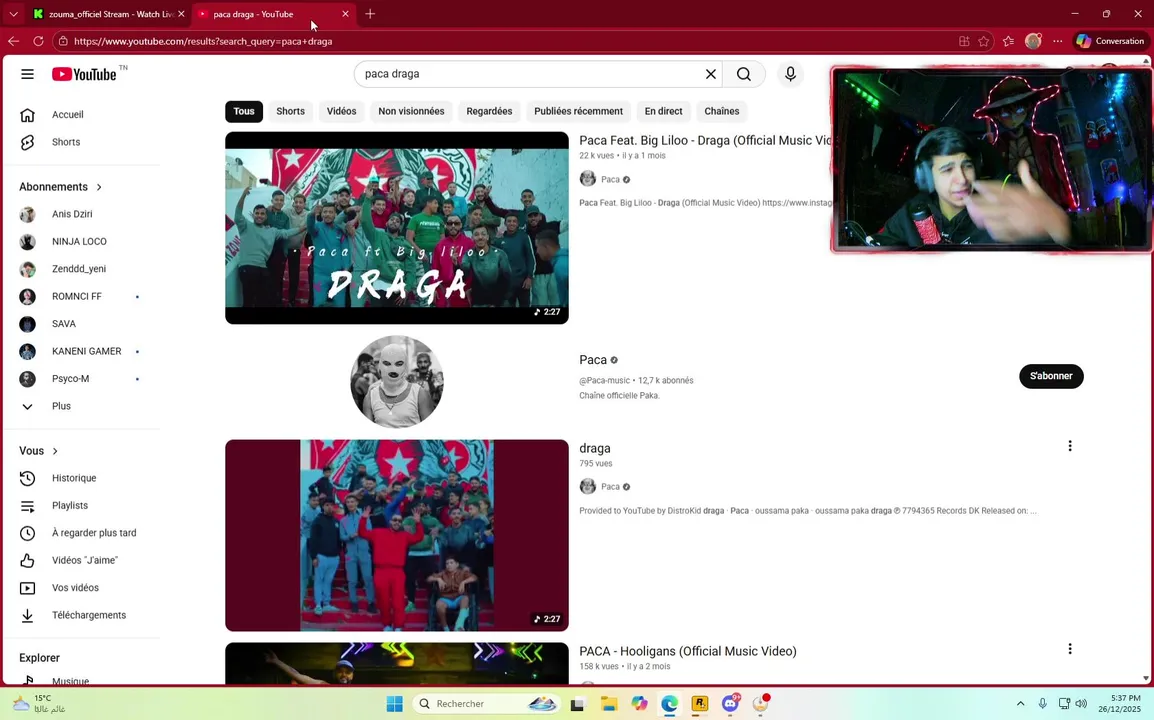Play the draga red tracksuit thumbnail
This screenshot has width=1154, height=720.
(397, 535)
